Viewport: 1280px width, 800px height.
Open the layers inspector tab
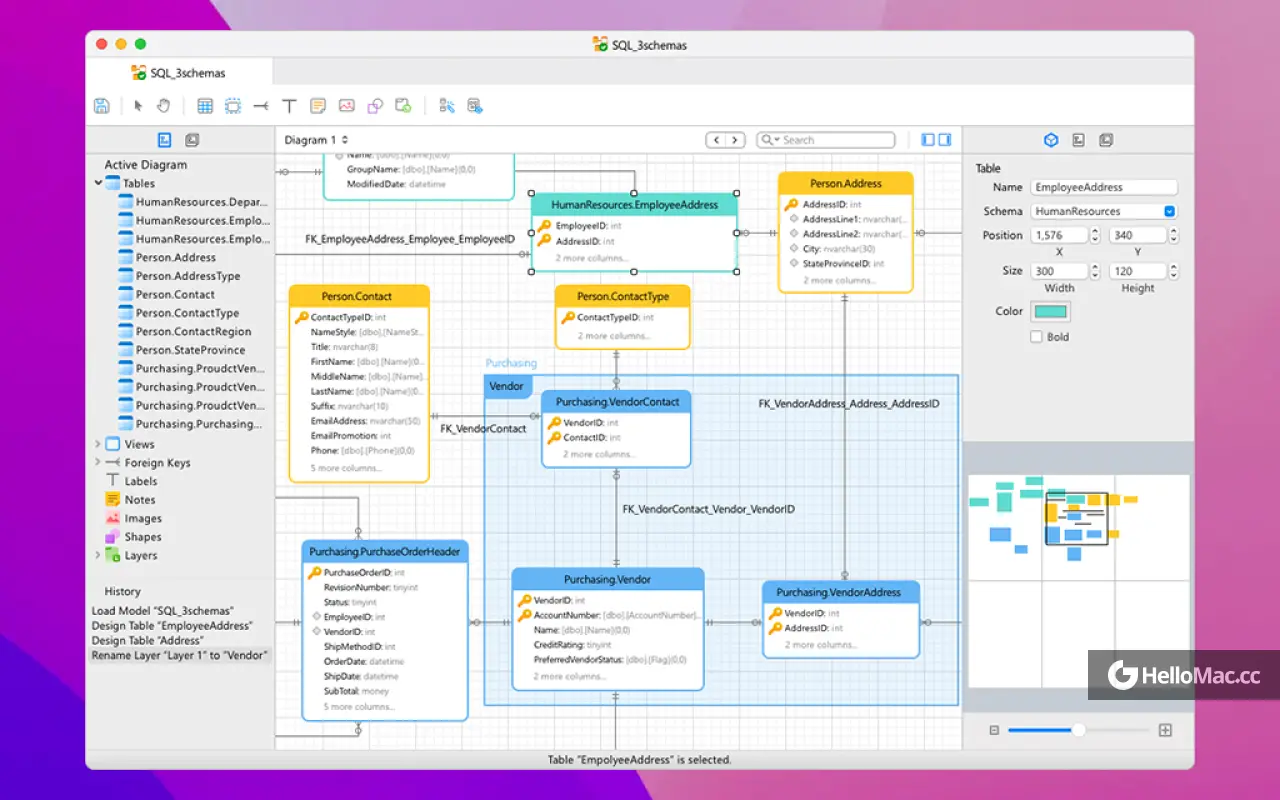[x=1105, y=140]
